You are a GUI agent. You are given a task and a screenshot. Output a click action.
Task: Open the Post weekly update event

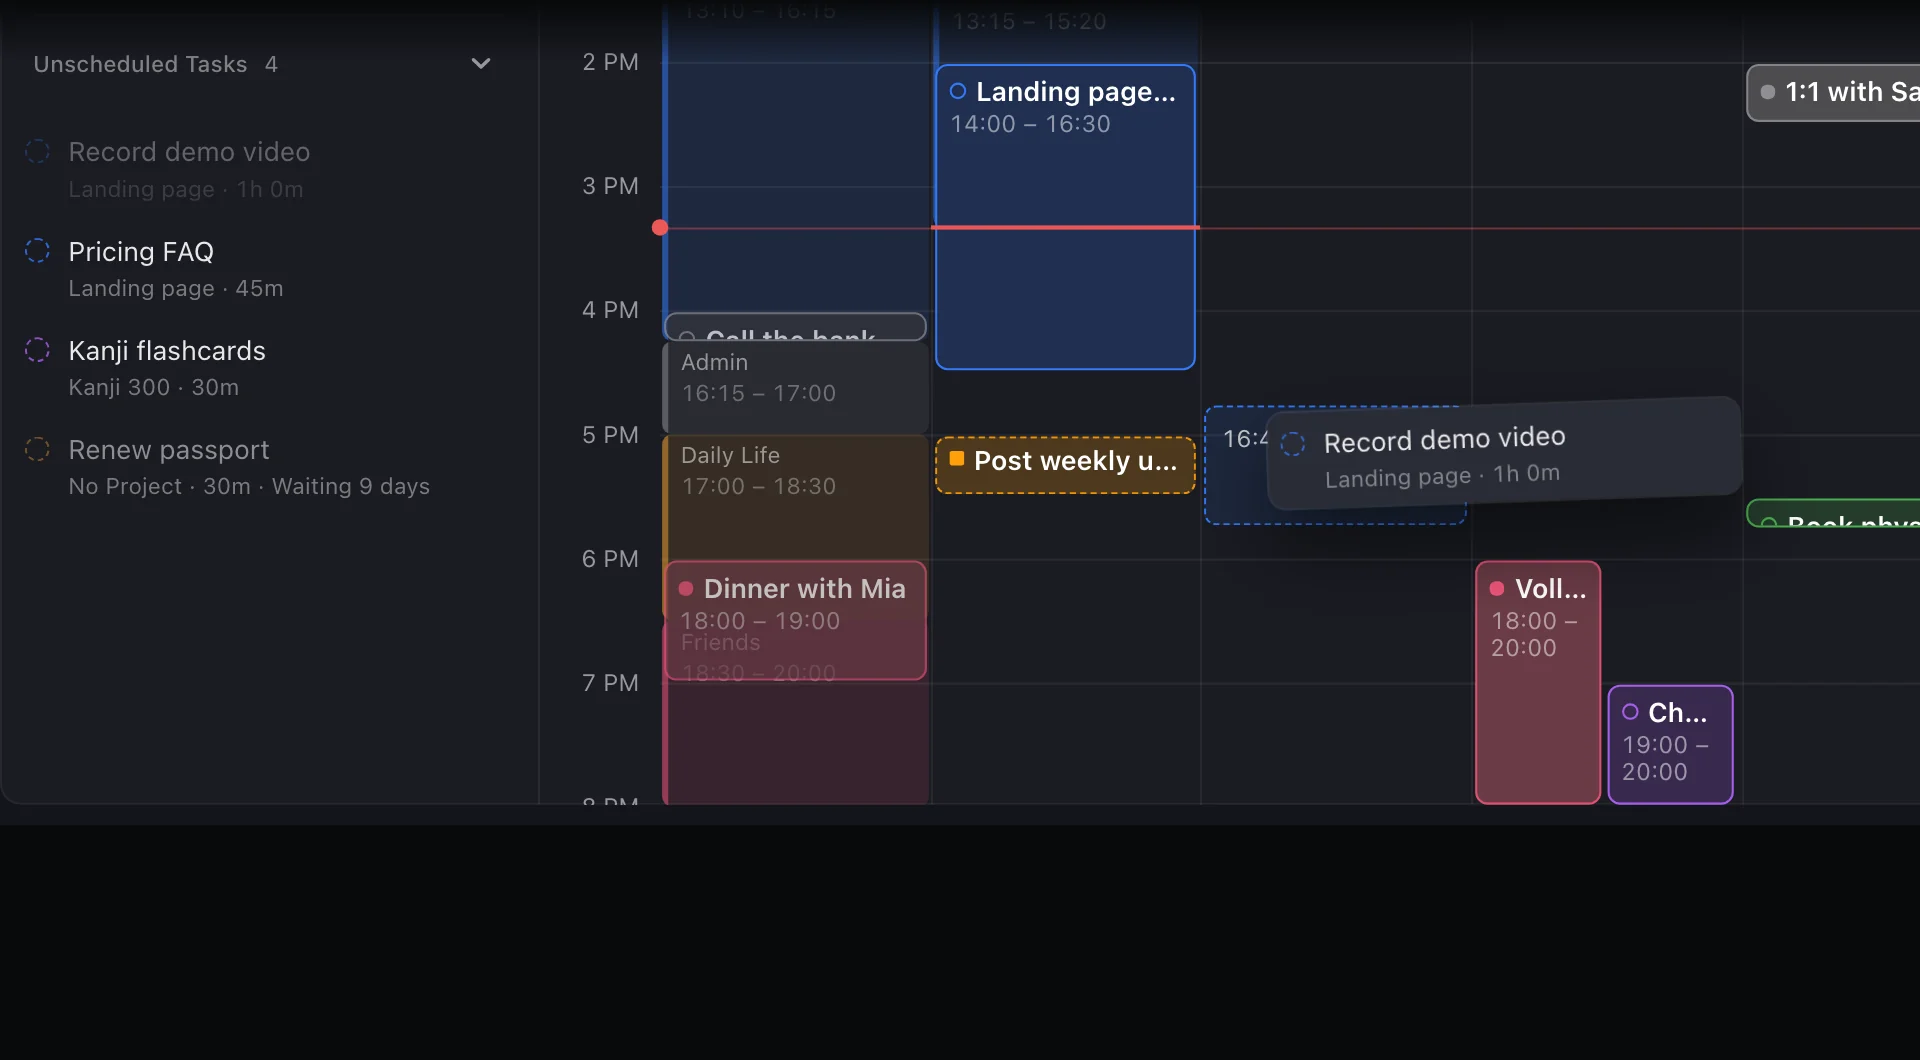(1065, 465)
